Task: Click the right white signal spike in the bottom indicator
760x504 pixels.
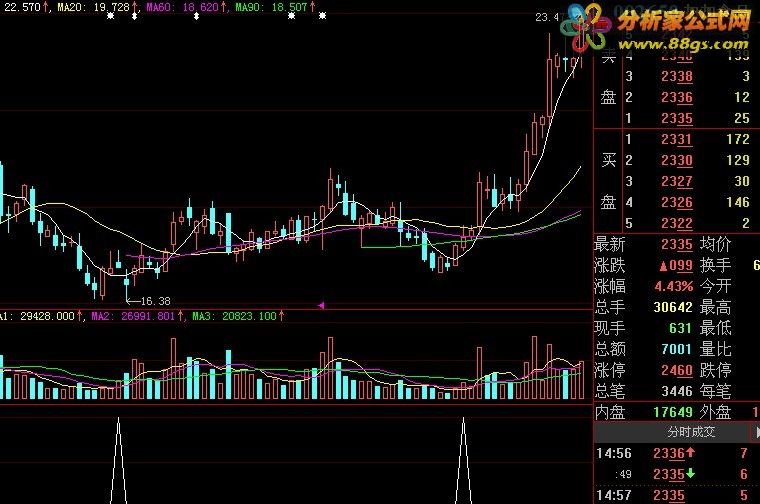Action: coord(463,460)
